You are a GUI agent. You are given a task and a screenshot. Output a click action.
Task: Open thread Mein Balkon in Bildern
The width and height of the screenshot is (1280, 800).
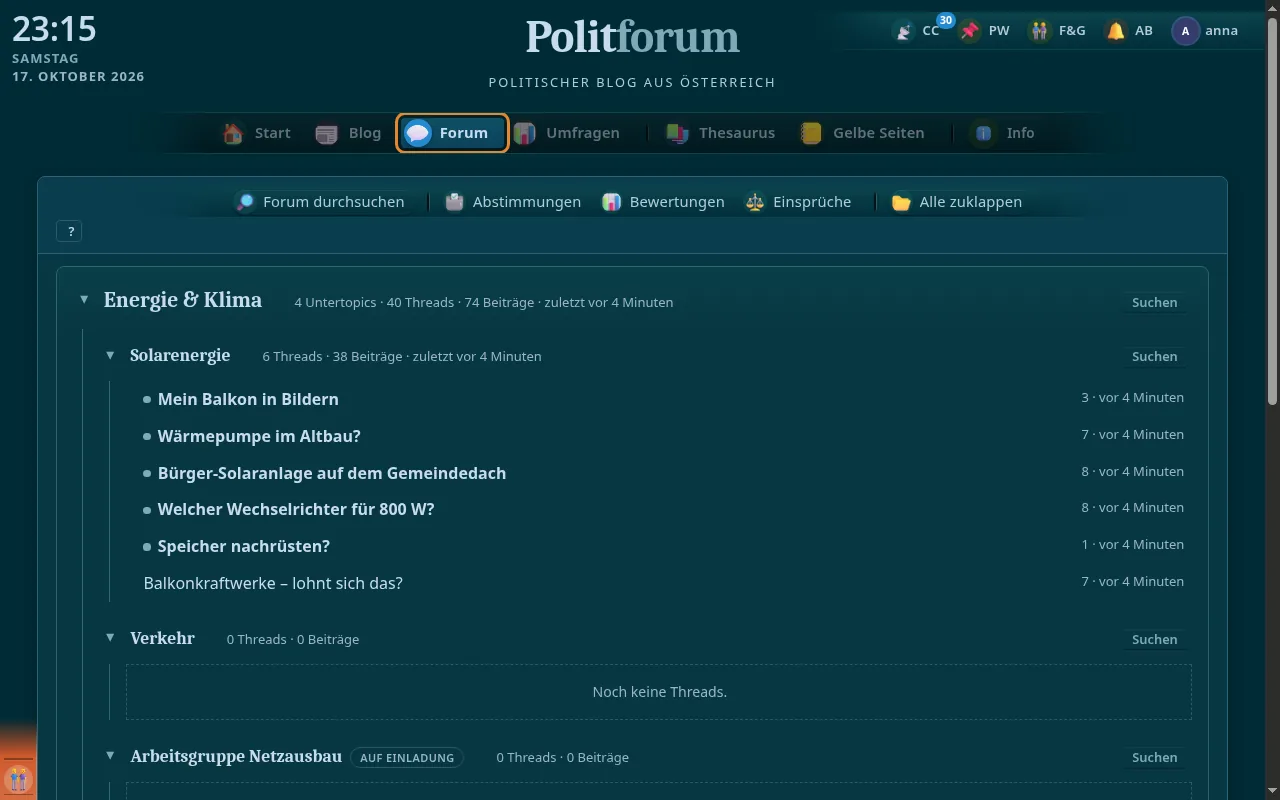(x=248, y=399)
